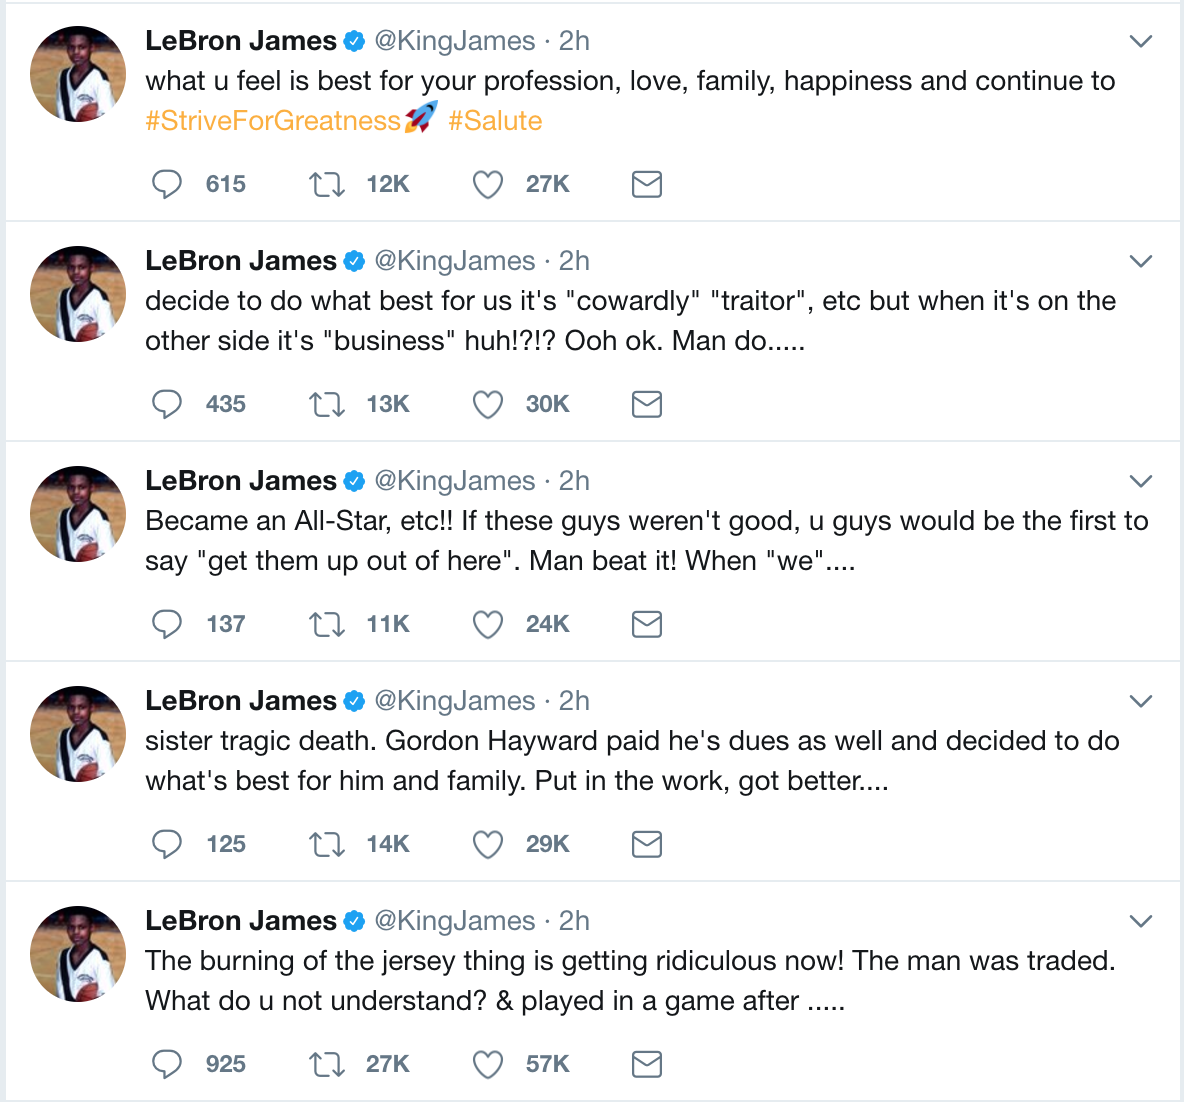
Task: Direct message the "Became an All-Star" tweet
Action: [647, 624]
